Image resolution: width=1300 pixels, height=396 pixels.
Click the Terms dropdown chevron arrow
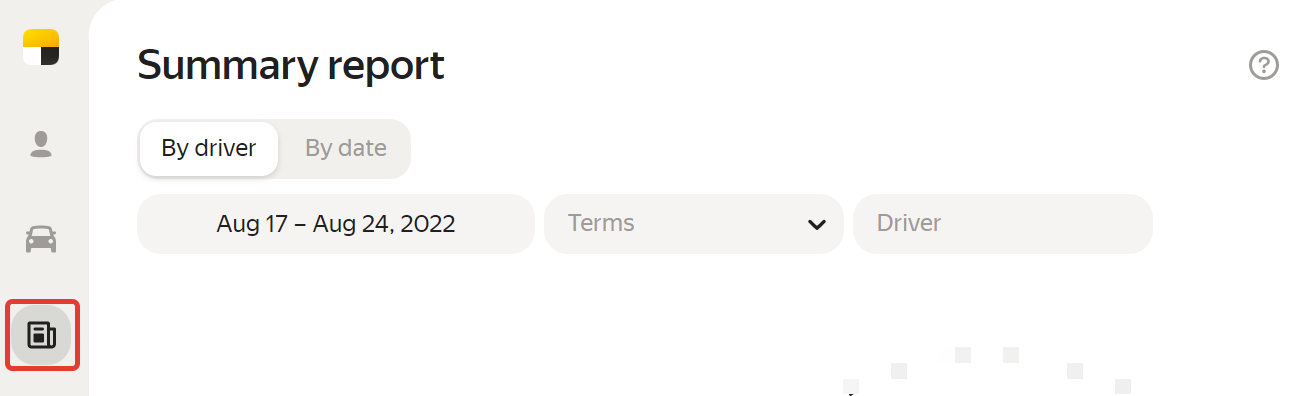coord(817,224)
